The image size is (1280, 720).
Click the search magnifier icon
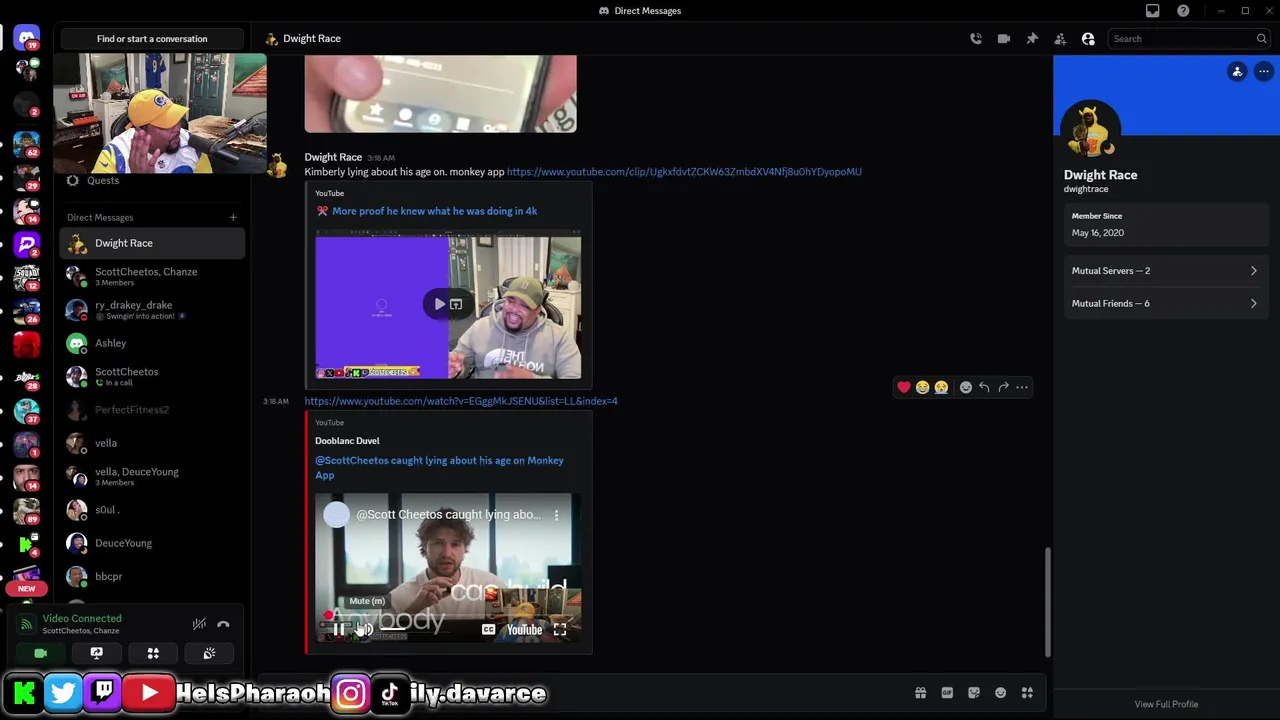[1261, 39]
